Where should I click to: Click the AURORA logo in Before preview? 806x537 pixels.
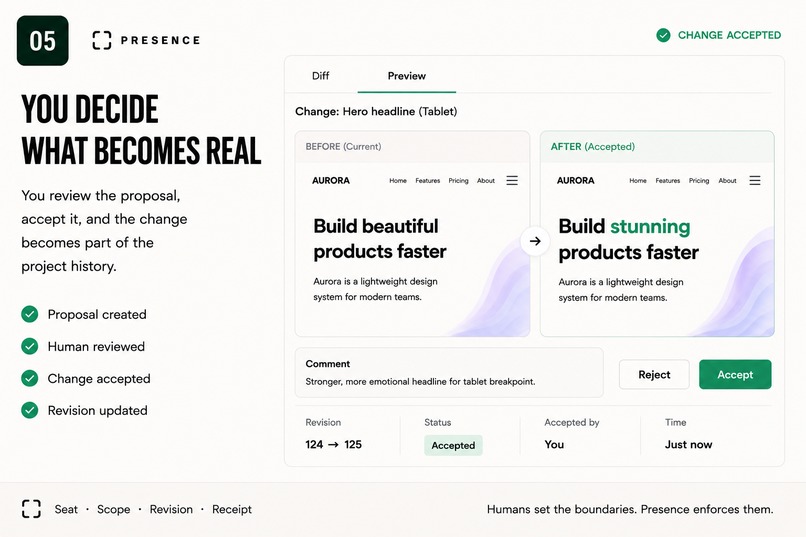pyautogui.click(x=331, y=180)
